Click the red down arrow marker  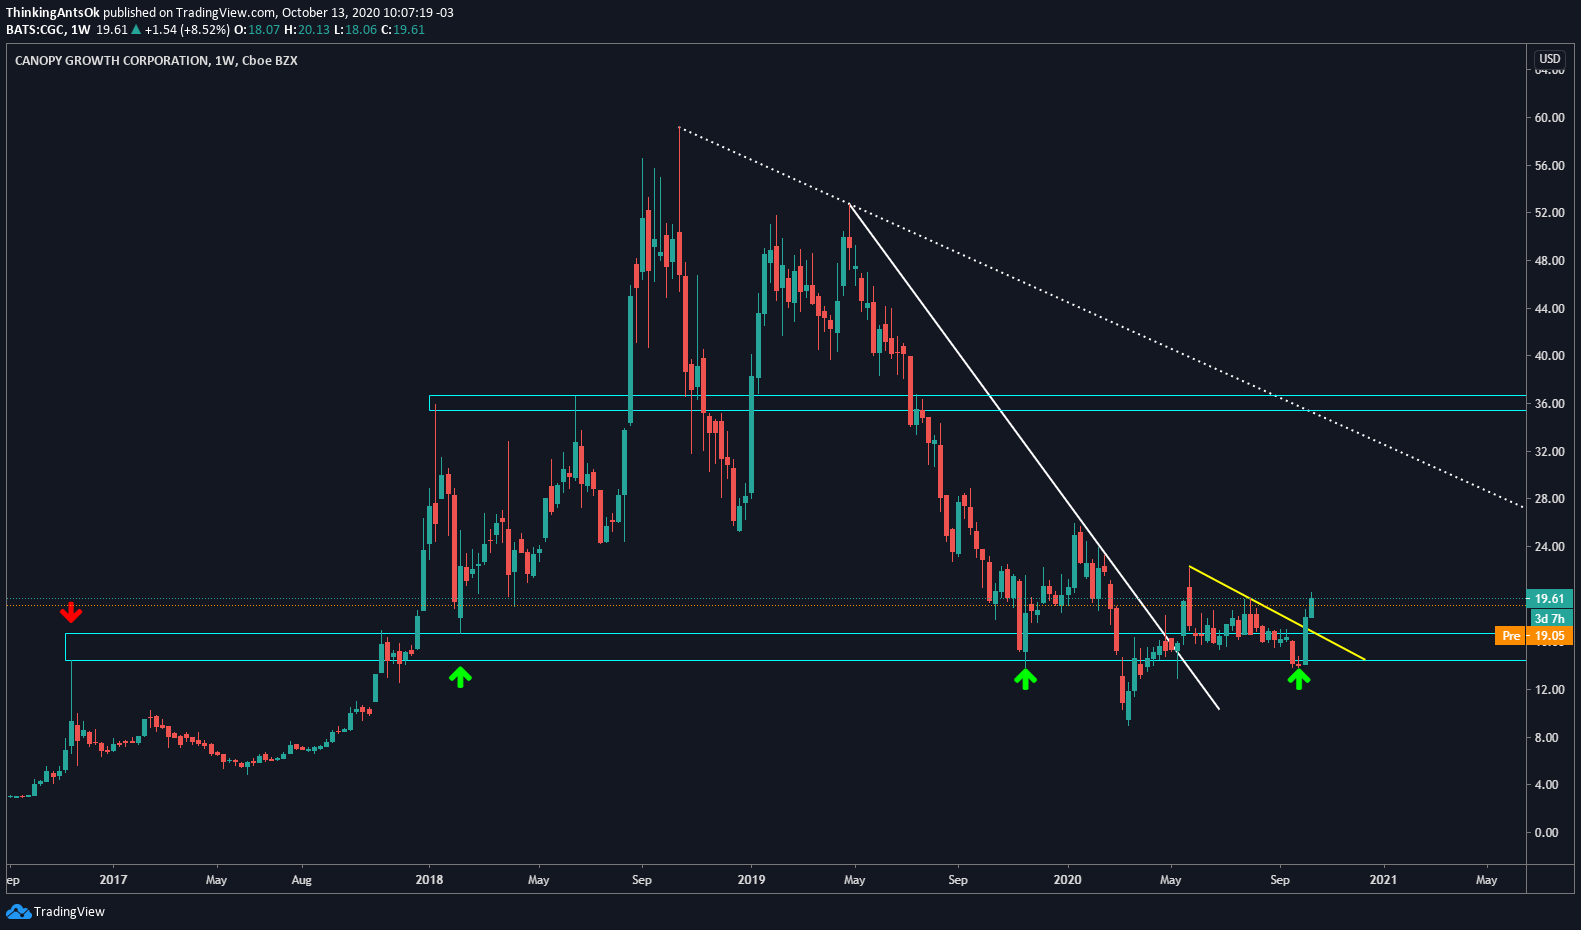coord(70,612)
